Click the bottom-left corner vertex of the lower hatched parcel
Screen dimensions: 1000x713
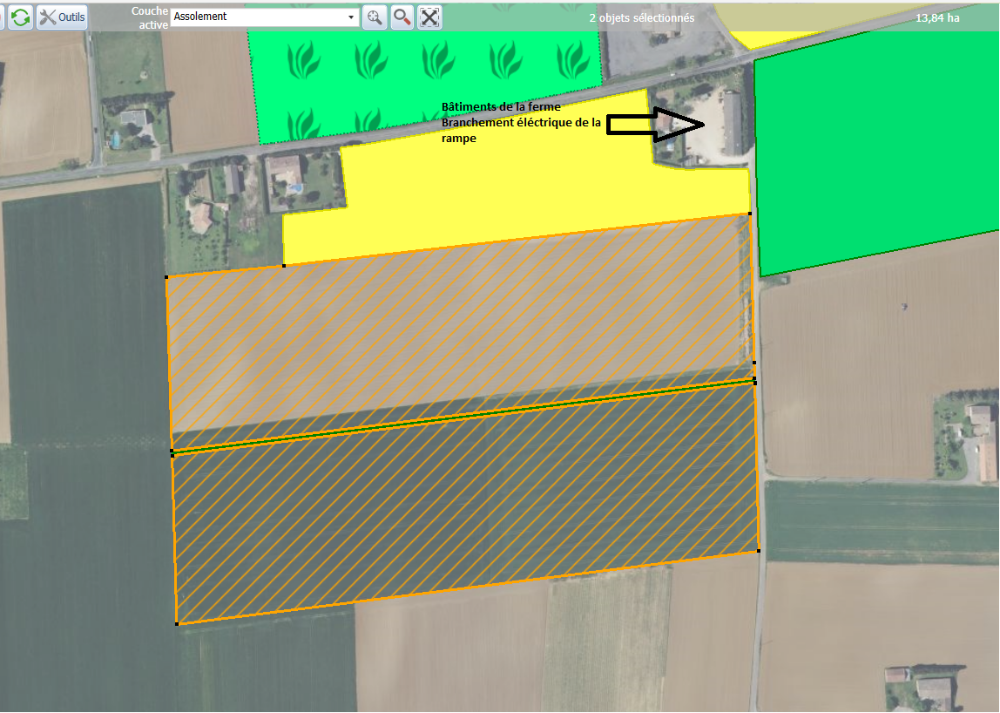coord(177,624)
